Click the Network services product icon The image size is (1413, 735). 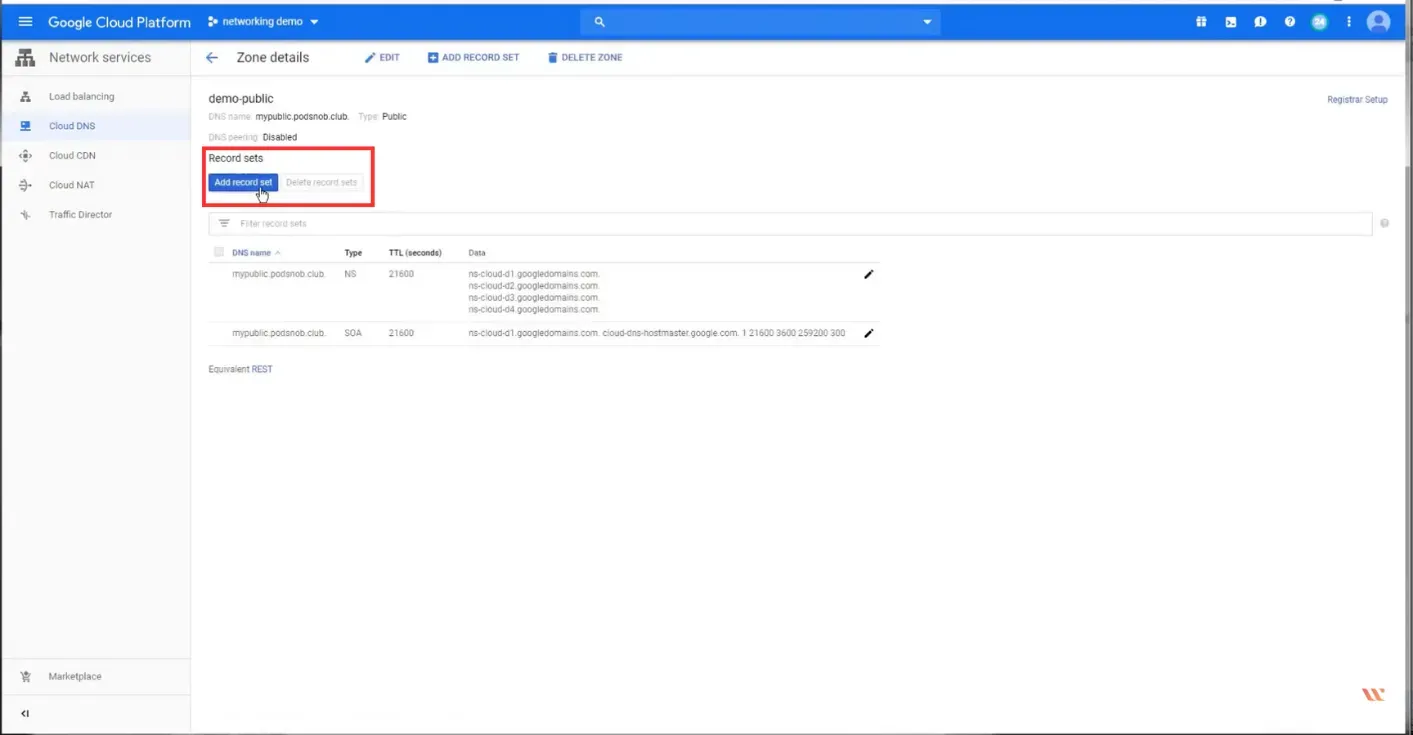pos(25,58)
